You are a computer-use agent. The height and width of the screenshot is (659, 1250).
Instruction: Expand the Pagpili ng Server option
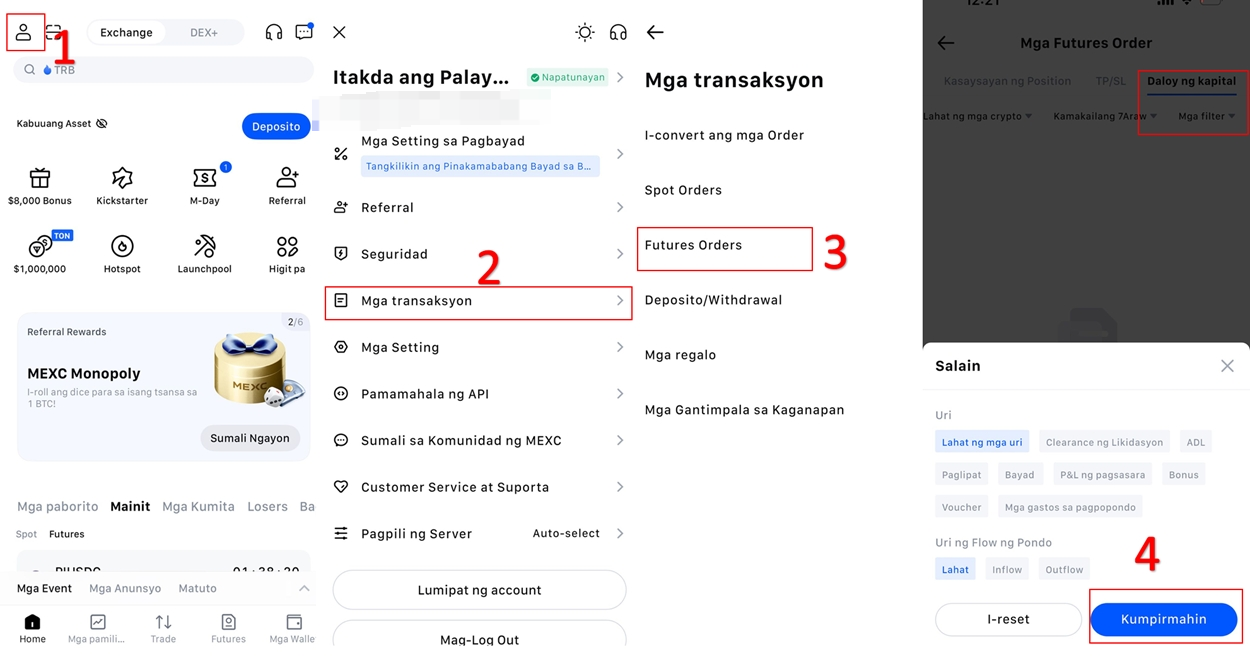[479, 534]
